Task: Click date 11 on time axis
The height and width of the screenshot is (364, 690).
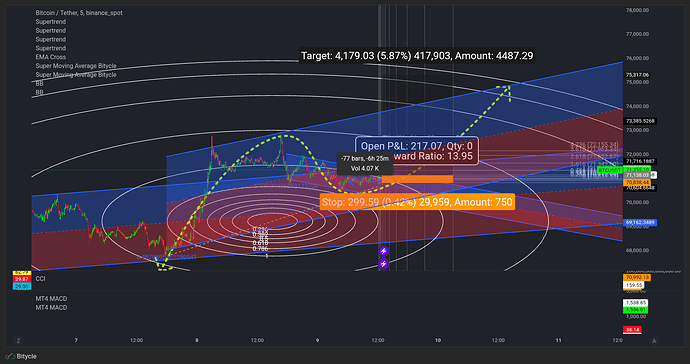Action: [558, 340]
